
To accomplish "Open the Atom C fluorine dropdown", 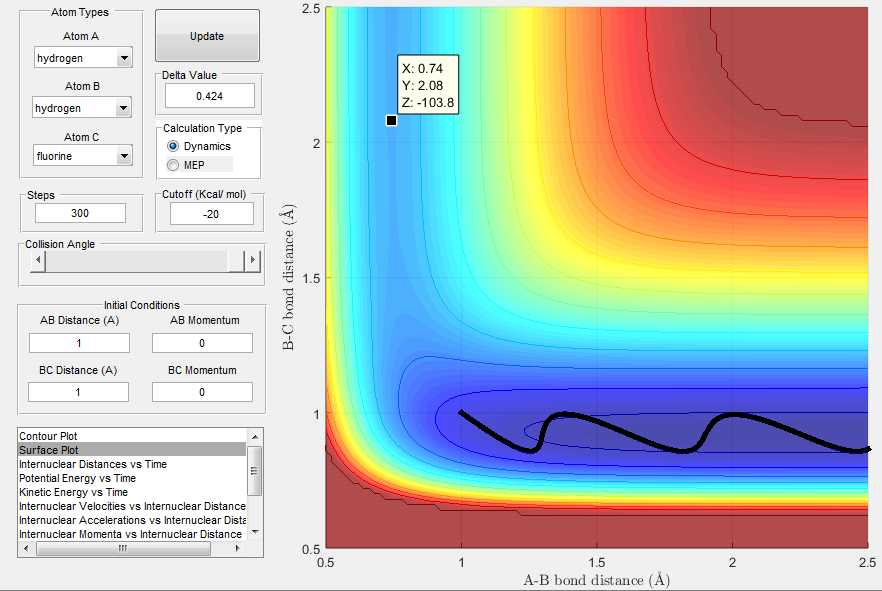I will point(83,156).
